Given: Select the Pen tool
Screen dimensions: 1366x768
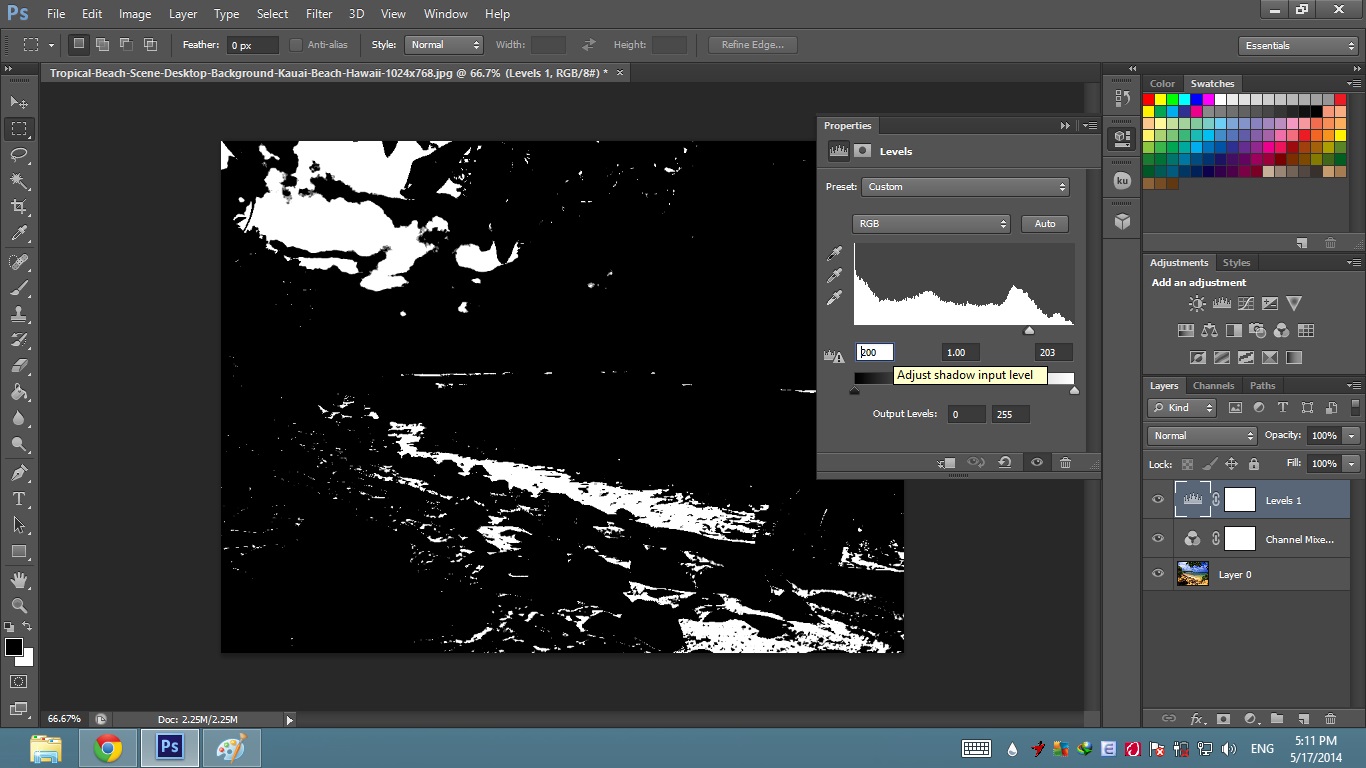Looking at the screenshot, I should 19,473.
